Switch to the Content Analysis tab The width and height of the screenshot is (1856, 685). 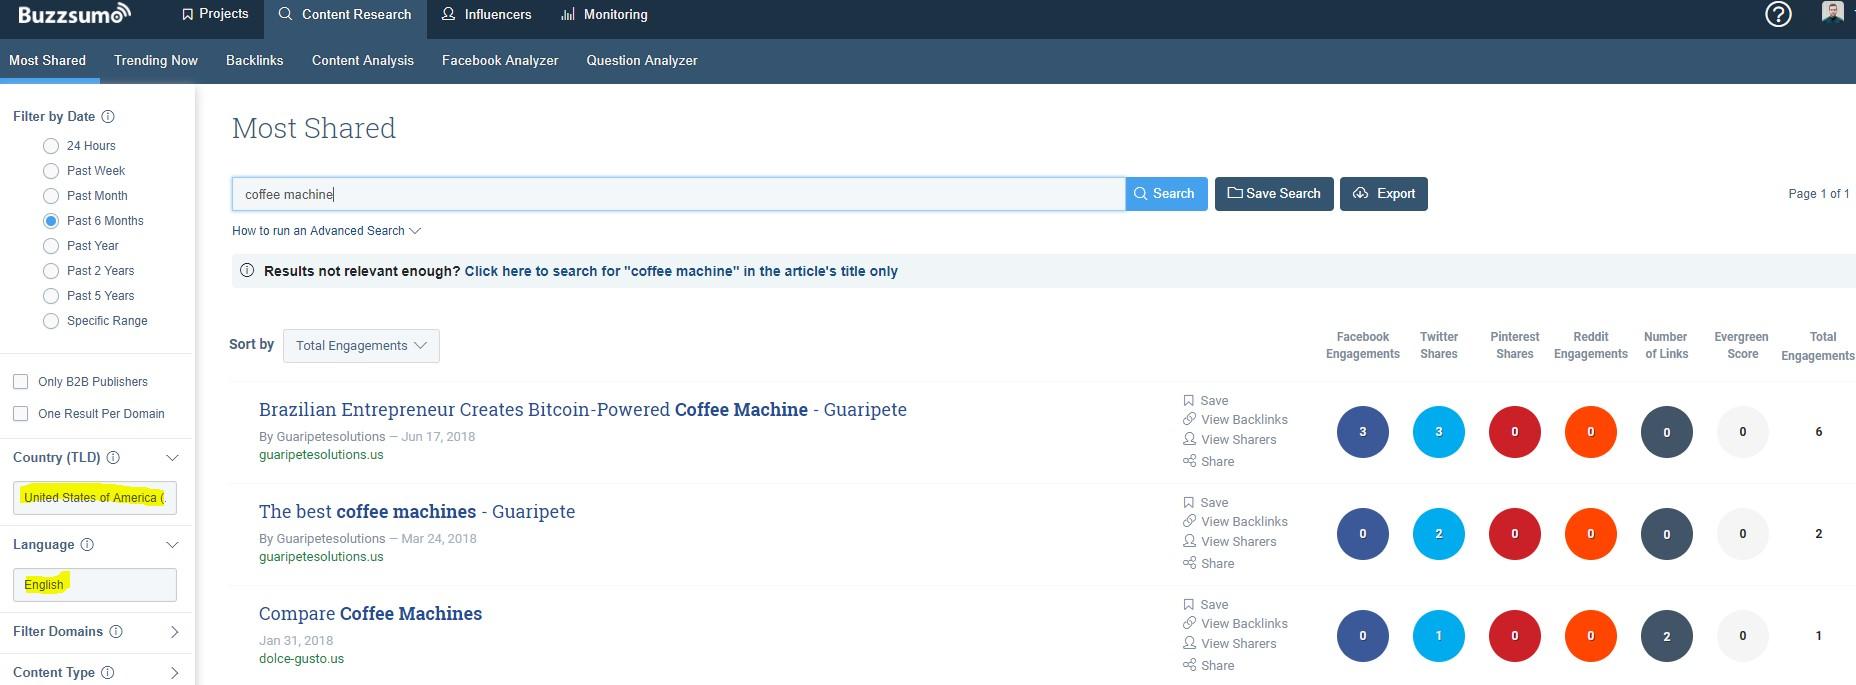[363, 61]
